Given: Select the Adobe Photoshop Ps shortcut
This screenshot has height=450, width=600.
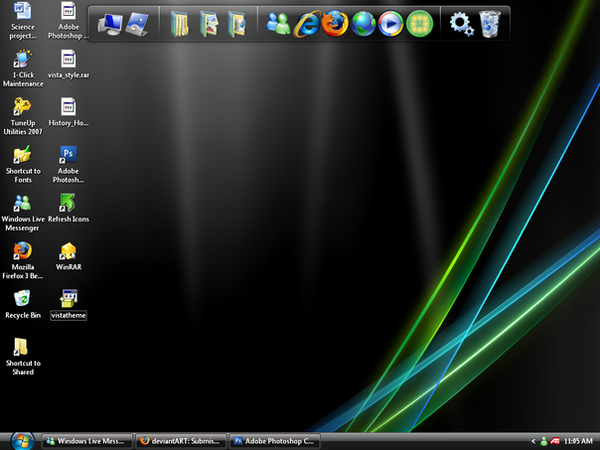Looking at the screenshot, I should pyautogui.click(x=68, y=165).
